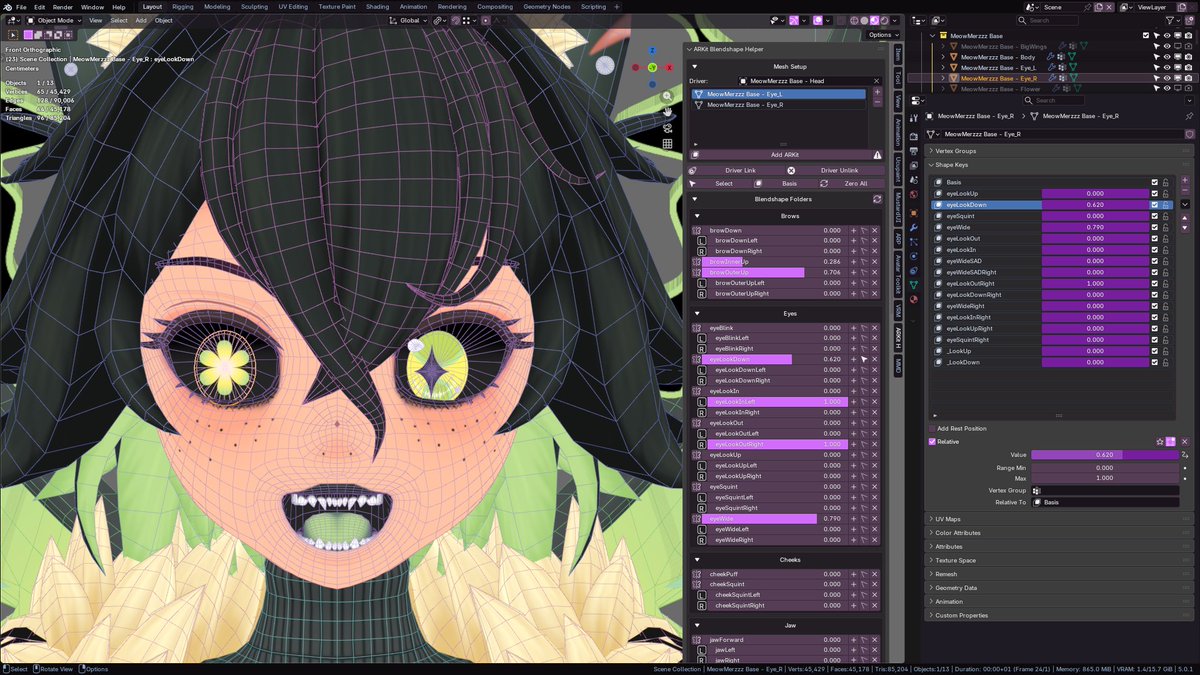Toggle the Relative checkbox under shape keys
Image resolution: width=1200 pixels, height=675 pixels.
coord(931,441)
